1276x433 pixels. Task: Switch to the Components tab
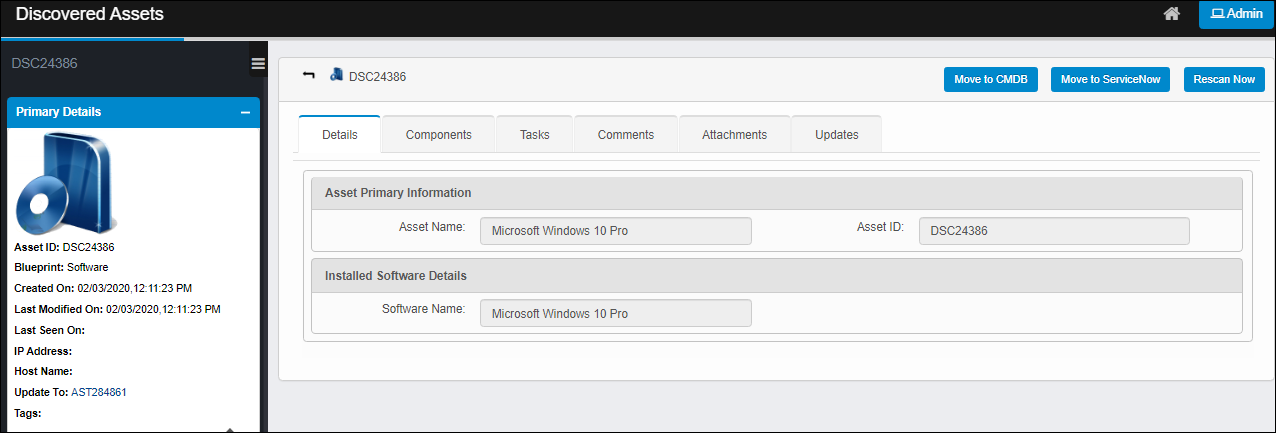pyautogui.click(x=438, y=135)
